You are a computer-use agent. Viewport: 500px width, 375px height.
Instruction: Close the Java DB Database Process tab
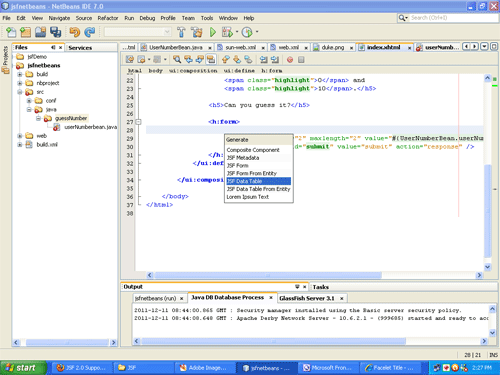pos(271,297)
